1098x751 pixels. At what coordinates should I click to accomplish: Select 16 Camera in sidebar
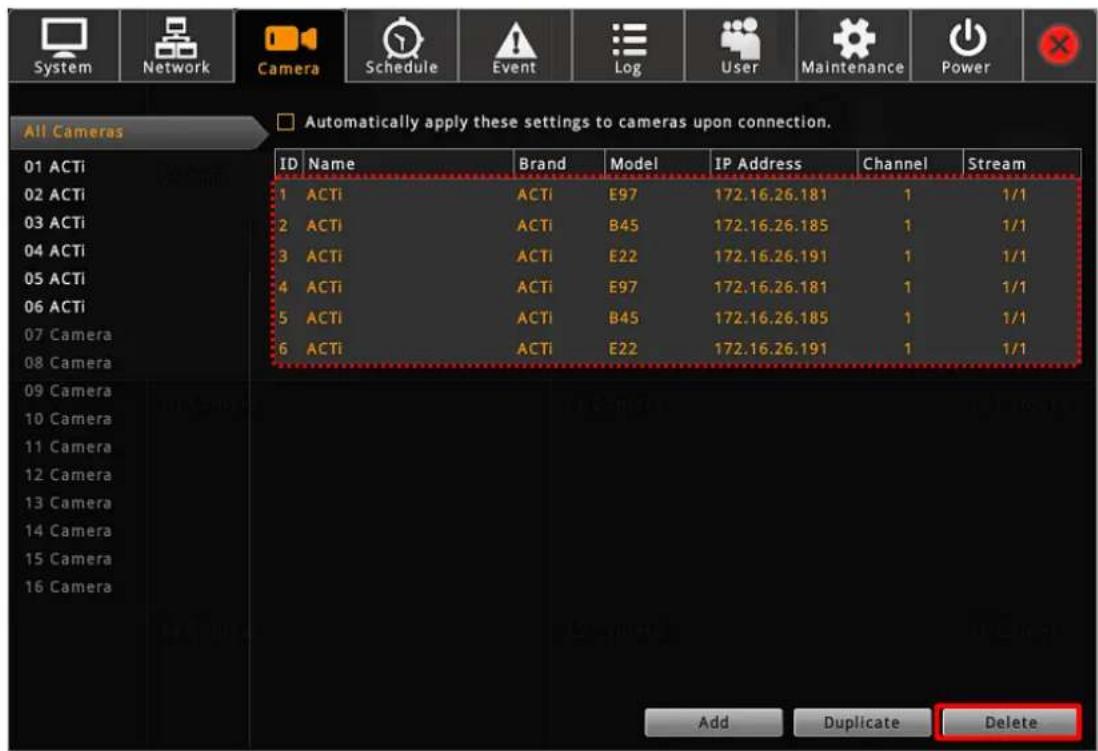(68, 587)
